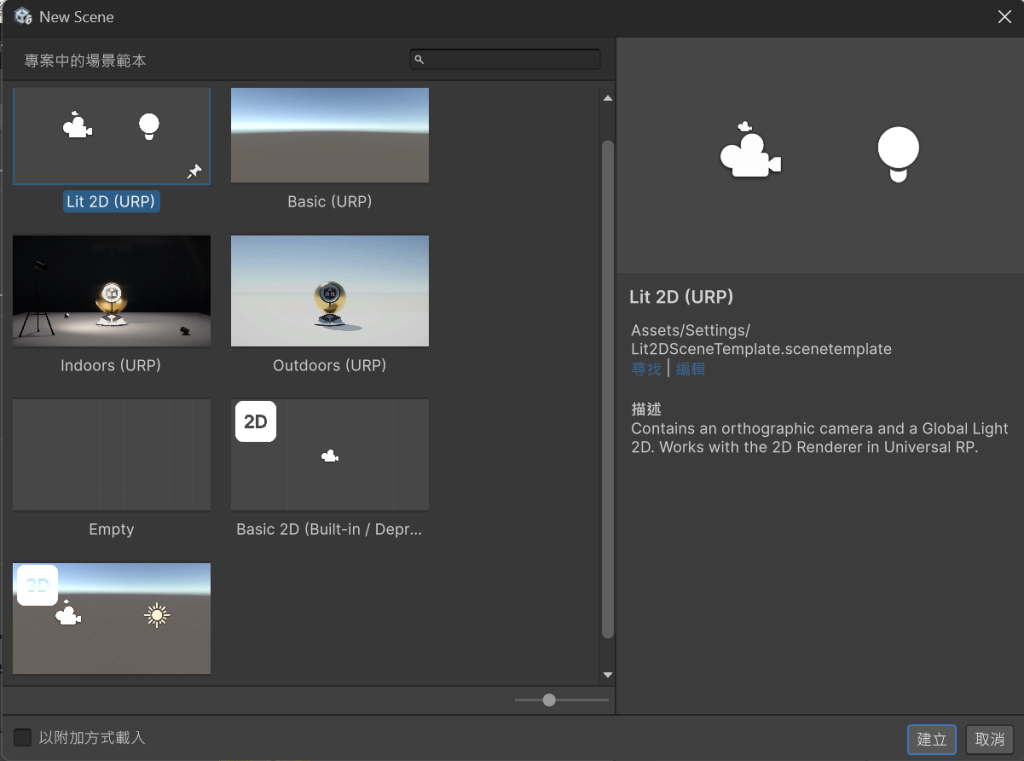Click the 建立 create button
Viewport: 1024px width, 761px height.
931,739
